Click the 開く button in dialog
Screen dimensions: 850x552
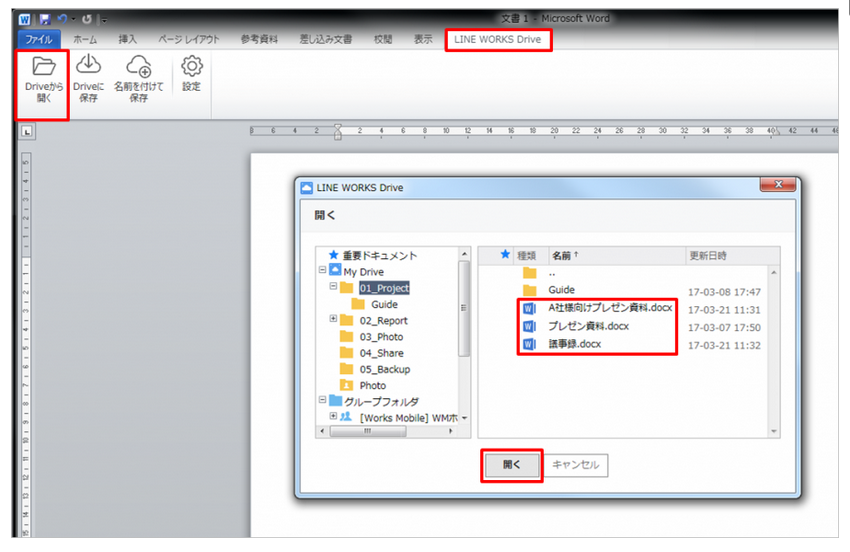[510, 465]
